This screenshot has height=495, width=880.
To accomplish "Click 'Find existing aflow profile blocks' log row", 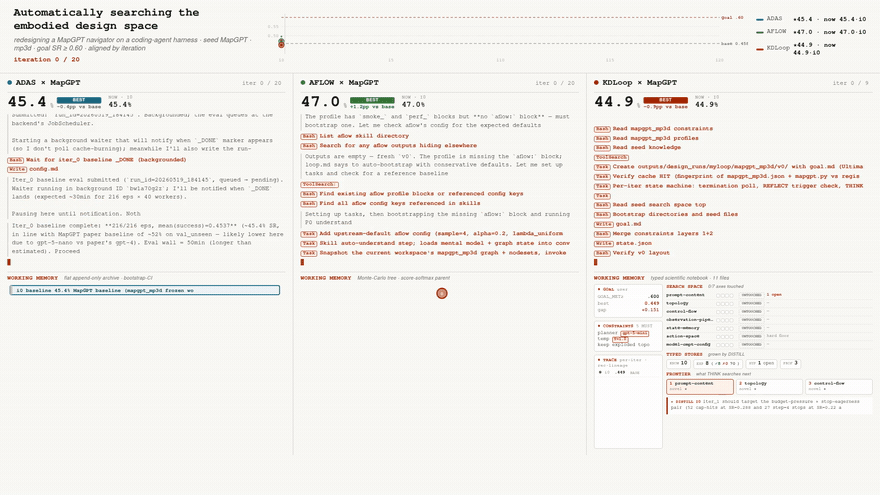I will (x=412, y=194).
